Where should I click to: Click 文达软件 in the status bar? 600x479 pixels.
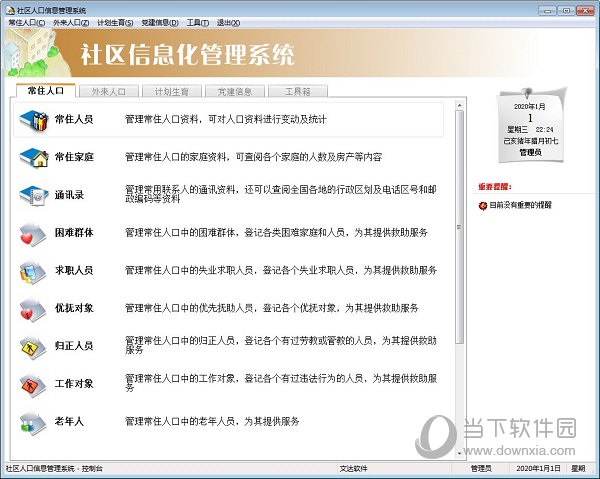pos(353,469)
